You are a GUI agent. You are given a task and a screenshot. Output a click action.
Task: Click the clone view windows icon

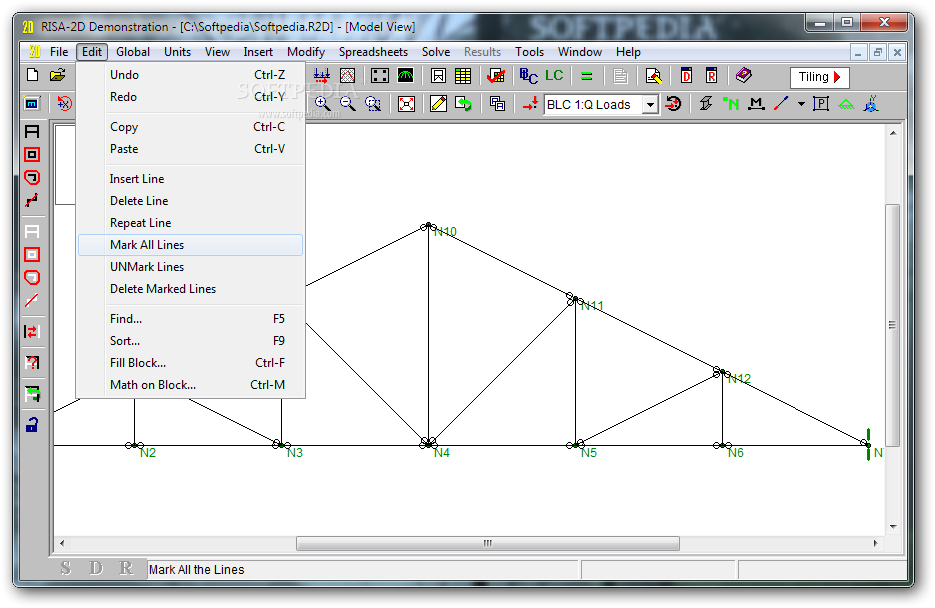pyautogui.click(x=497, y=104)
